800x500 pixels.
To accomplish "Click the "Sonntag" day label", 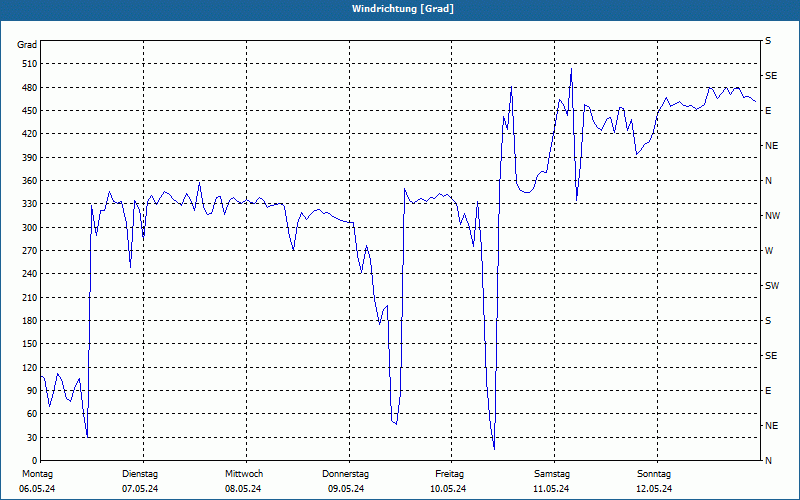I will tap(654, 474).
